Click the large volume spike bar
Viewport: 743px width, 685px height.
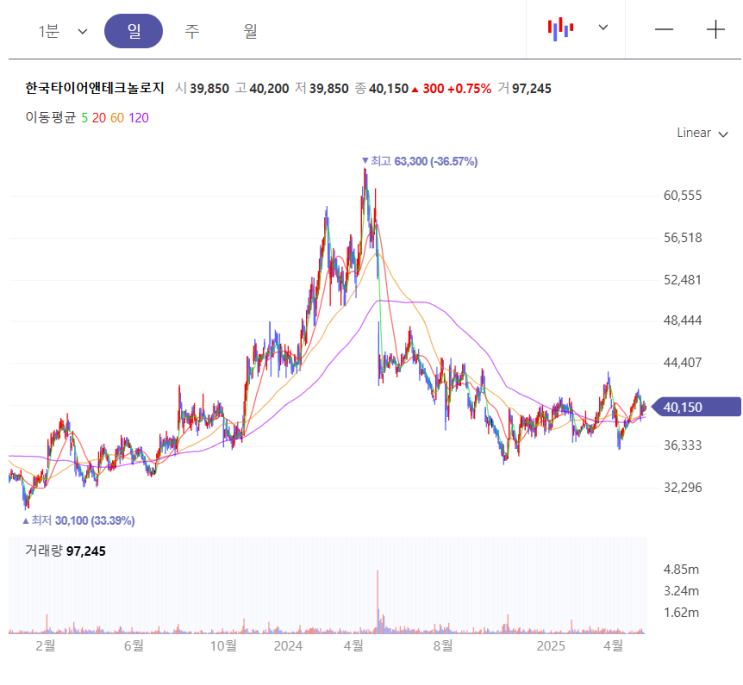pyautogui.click(x=378, y=601)
